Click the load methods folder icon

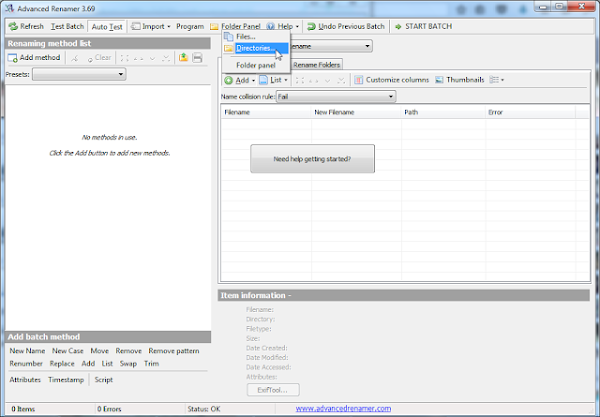tap(183, 58)
